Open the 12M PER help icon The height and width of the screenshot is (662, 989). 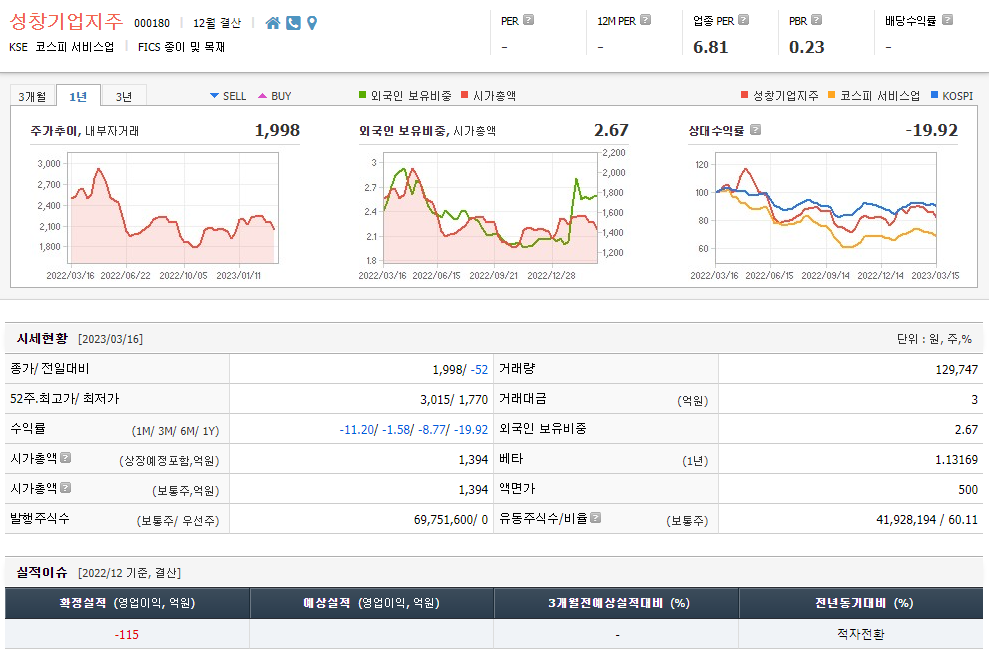645,20
